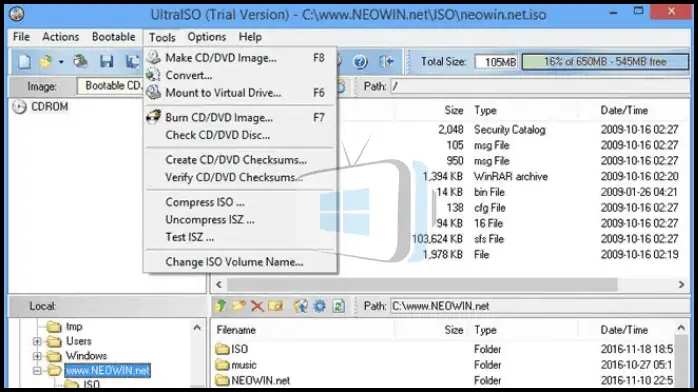This screenshot has height=392, width=698.
Task: Select Verify CD/DVD Checksums... entry
Action: tap(240, 177)
